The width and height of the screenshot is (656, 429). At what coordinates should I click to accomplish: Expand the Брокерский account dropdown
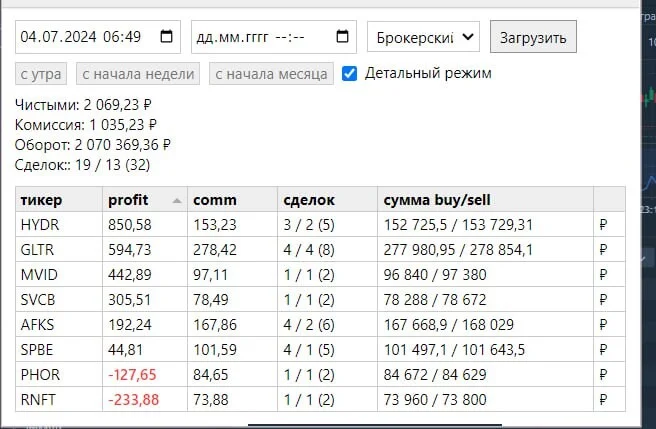[x=423, y=37]
